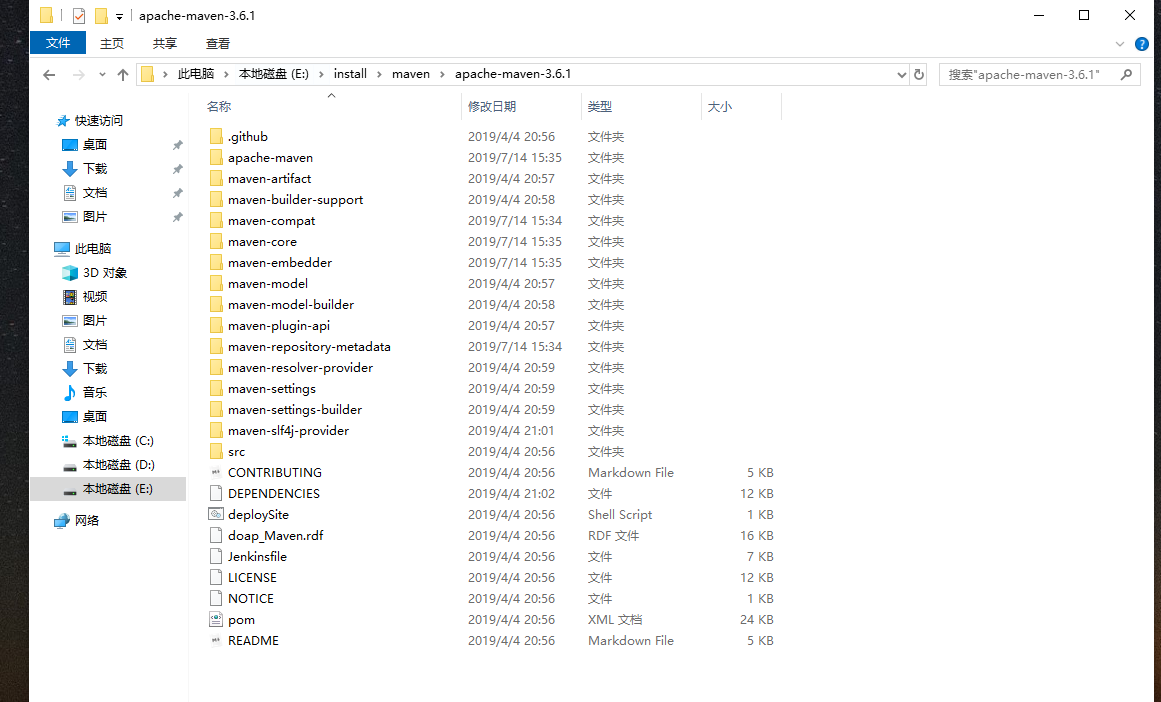
Task: Select the src folder icon
Action: [216, 451]
